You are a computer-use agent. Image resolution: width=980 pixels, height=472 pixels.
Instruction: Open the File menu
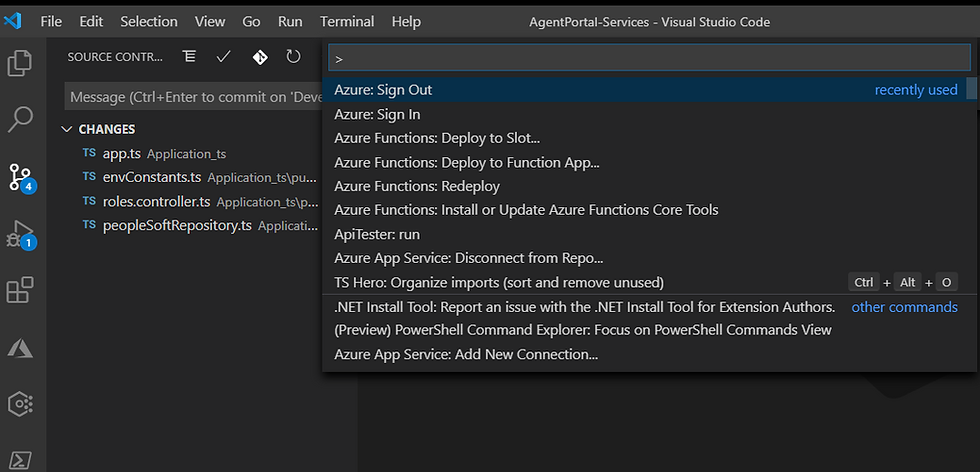click(51, 21)
